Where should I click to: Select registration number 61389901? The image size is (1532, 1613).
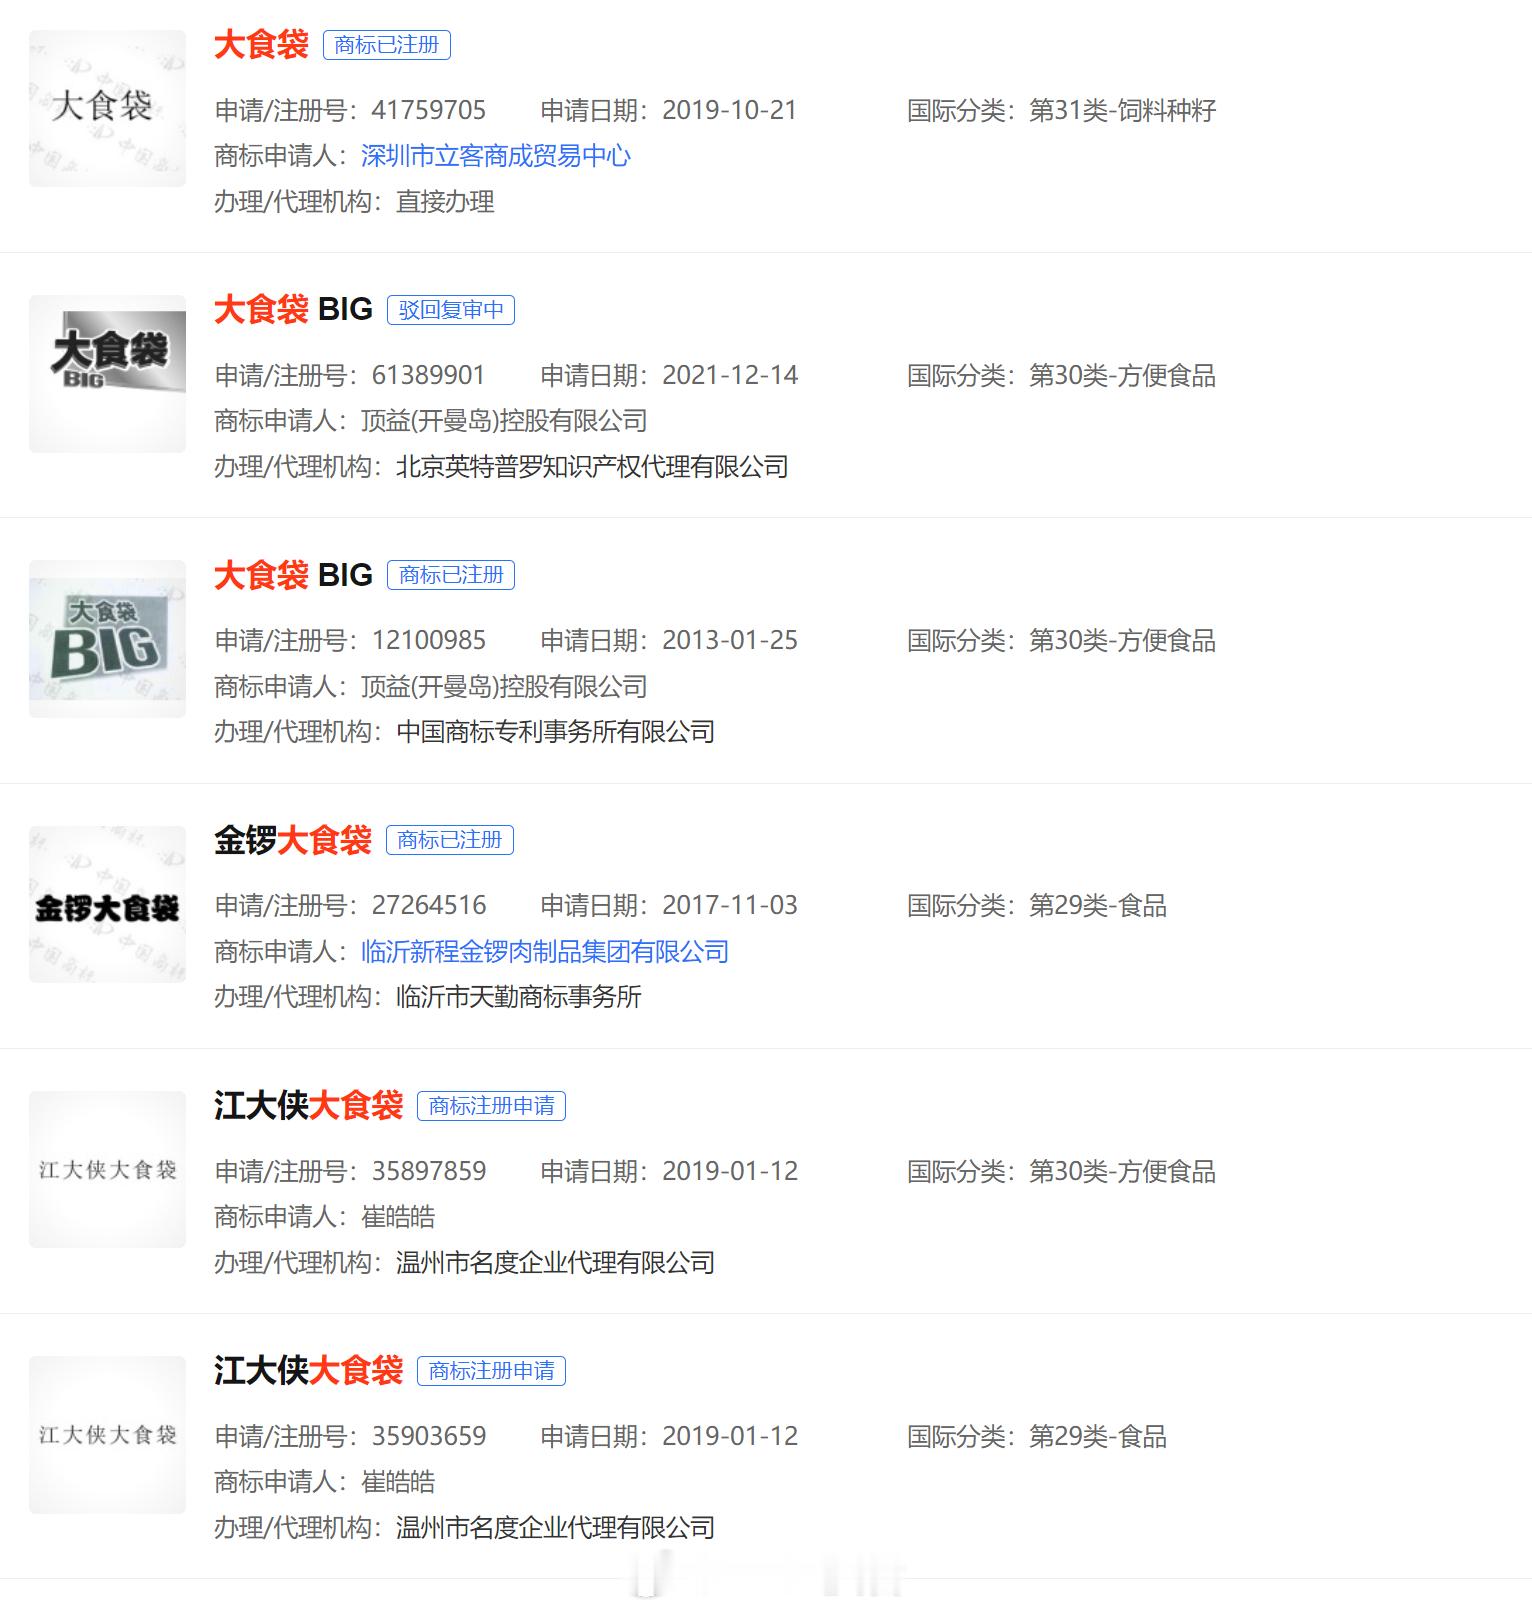429,375
